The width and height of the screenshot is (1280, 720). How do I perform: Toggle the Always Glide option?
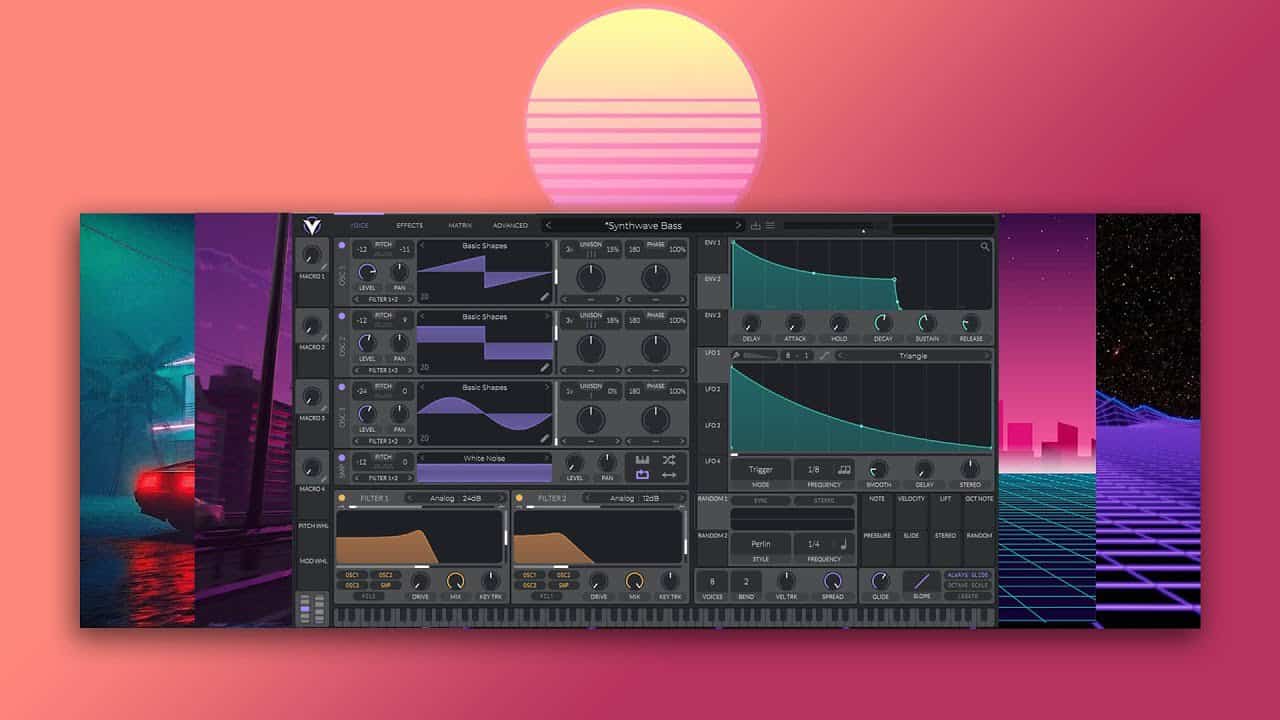pyautogui.click(x=967, y=575)
